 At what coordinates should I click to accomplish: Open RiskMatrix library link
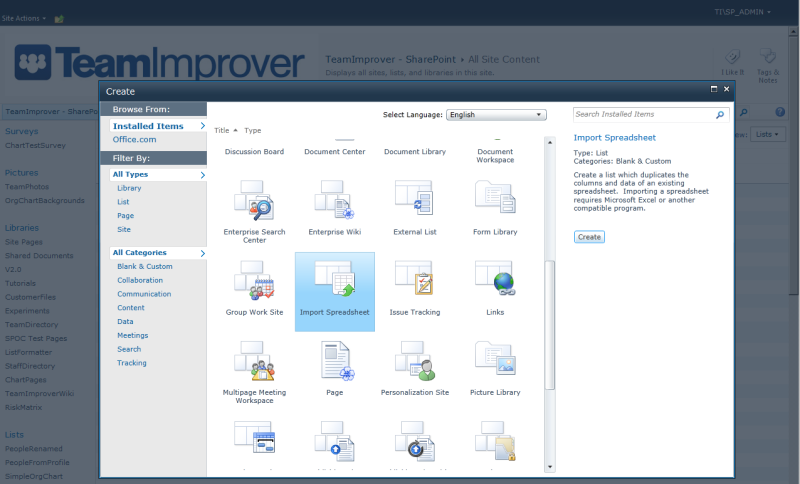[x=23, y=407]
